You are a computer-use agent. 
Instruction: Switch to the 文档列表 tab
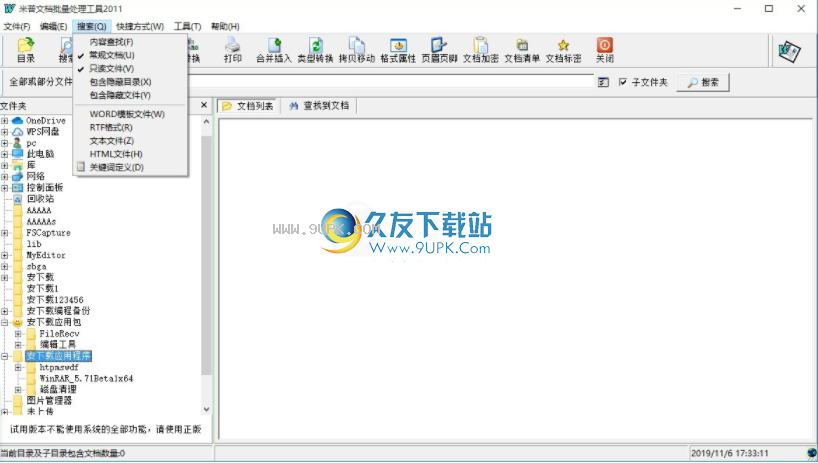(248, 106)
